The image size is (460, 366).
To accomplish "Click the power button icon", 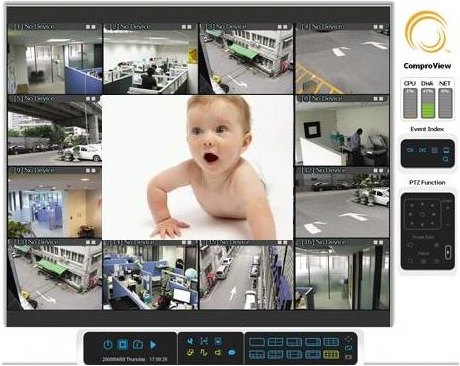I will [107, 344].
